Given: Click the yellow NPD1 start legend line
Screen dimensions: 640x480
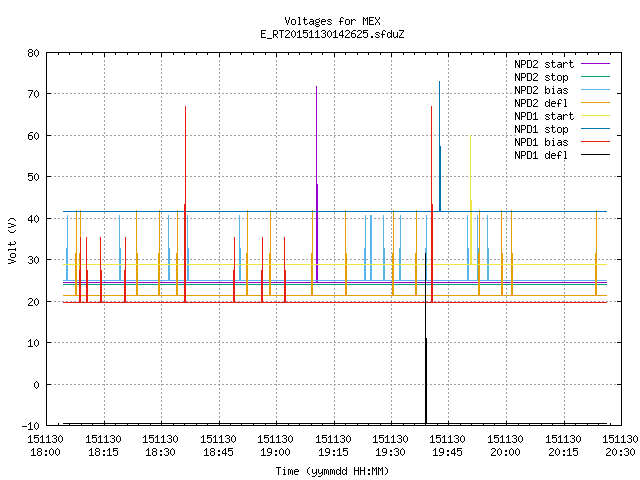Looking at the screenshot, I should click(x=595, y=116).
